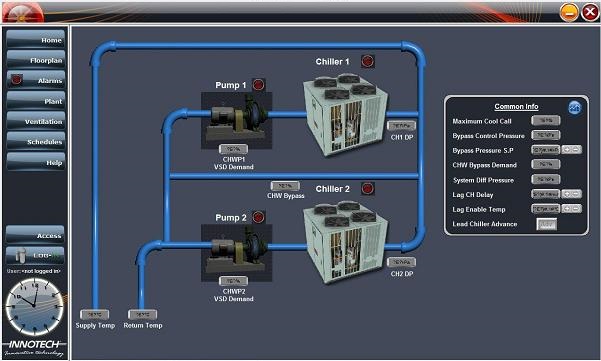The height and width of the screenshot is (361, 601).
Task: Increase the Bypass Pressure S.P with plus
Action: [567, 150]
